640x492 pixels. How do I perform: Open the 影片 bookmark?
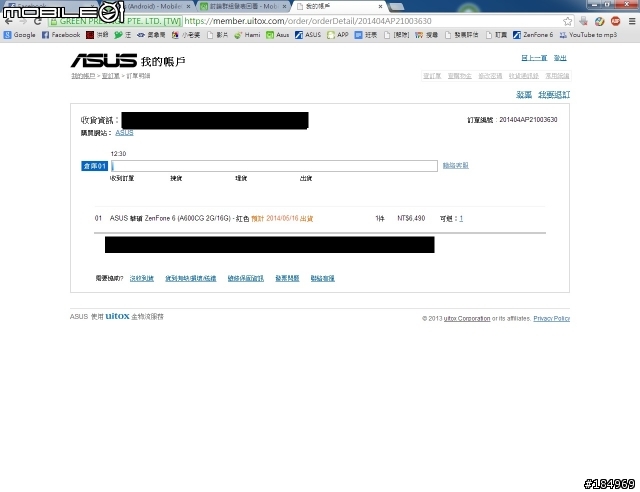(218, 35)
